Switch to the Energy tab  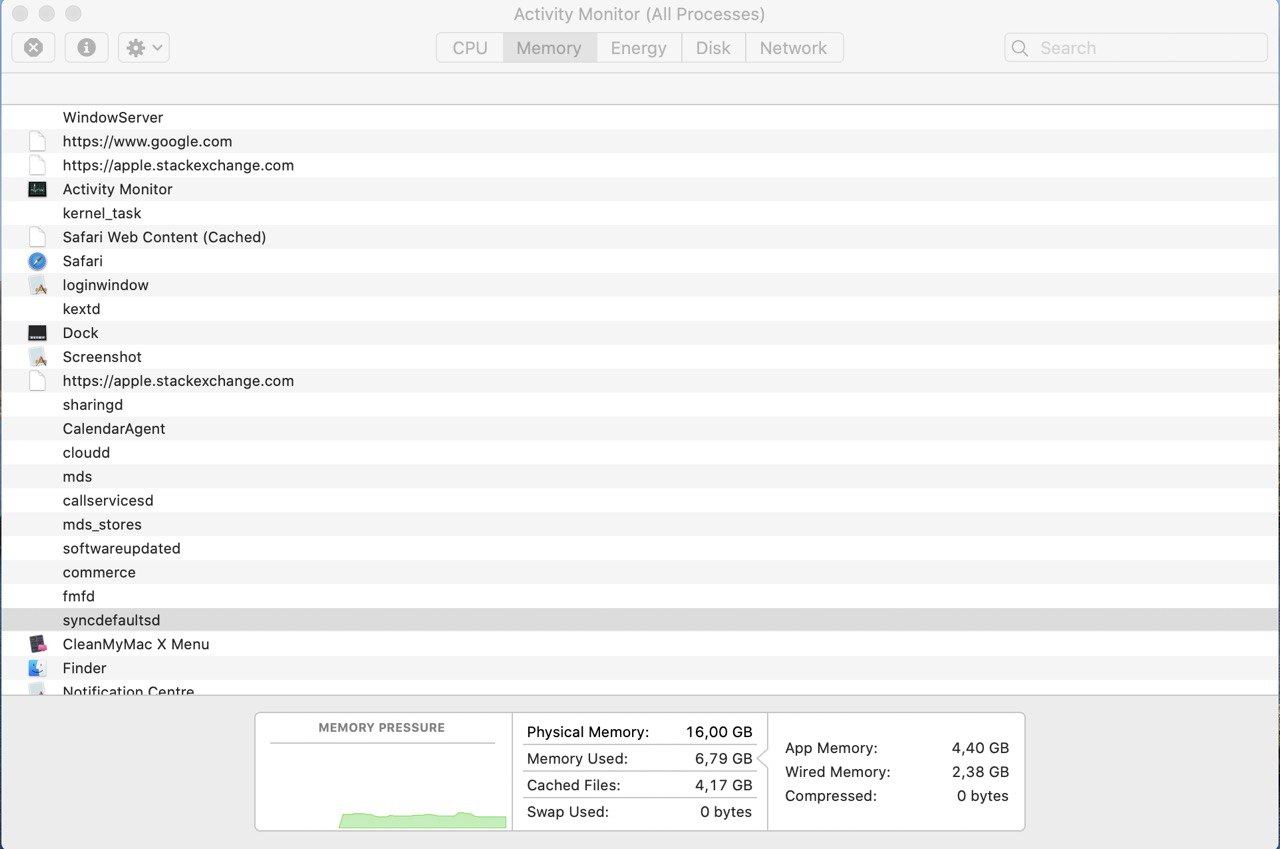pos(639,48)
